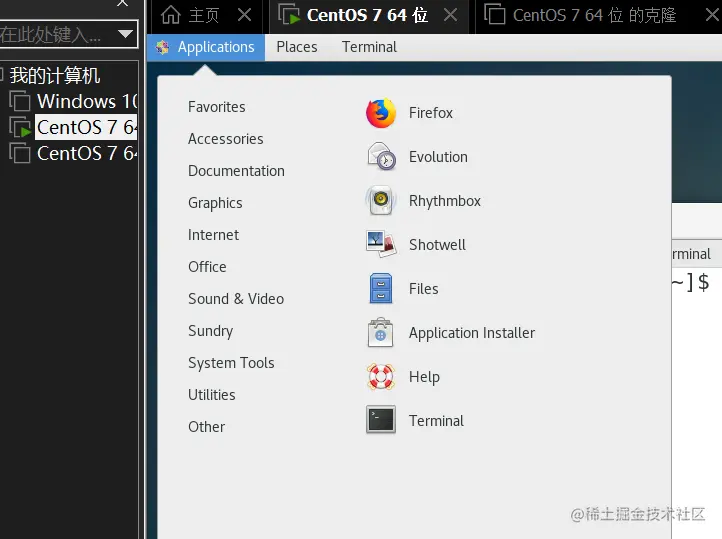Select the Favorites category
The image size is (722, 539).
click(217, 107)
